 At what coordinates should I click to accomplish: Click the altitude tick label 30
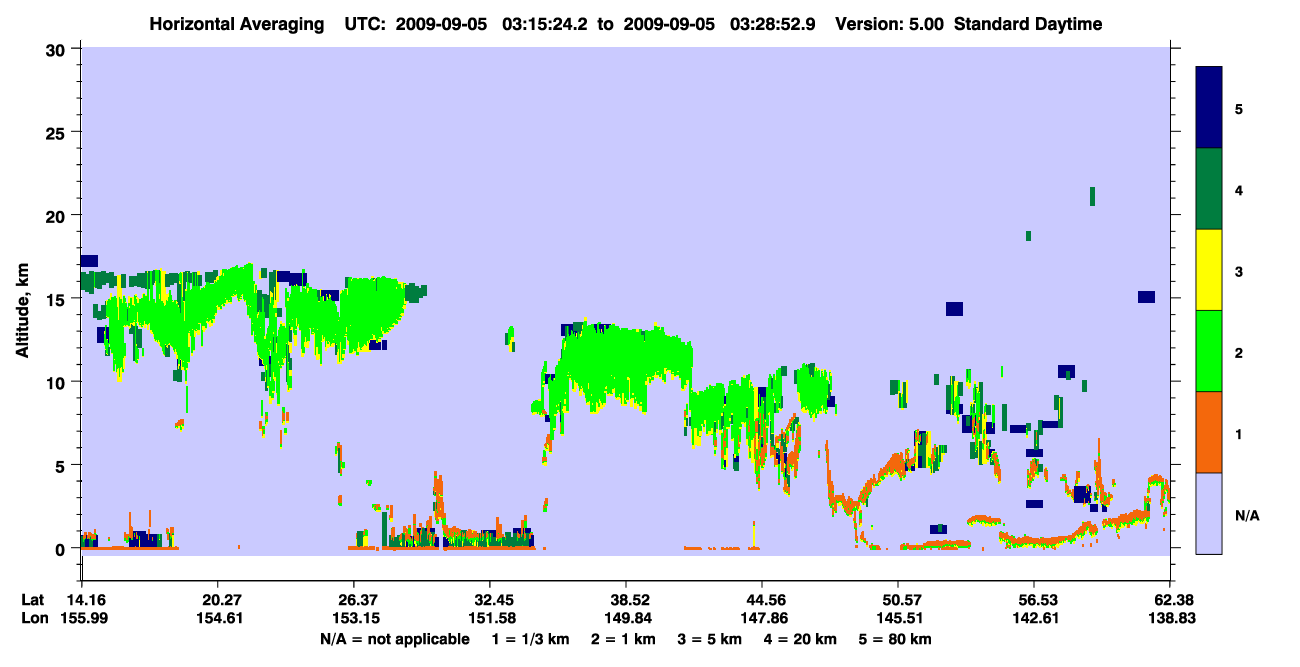coord(57,49)
